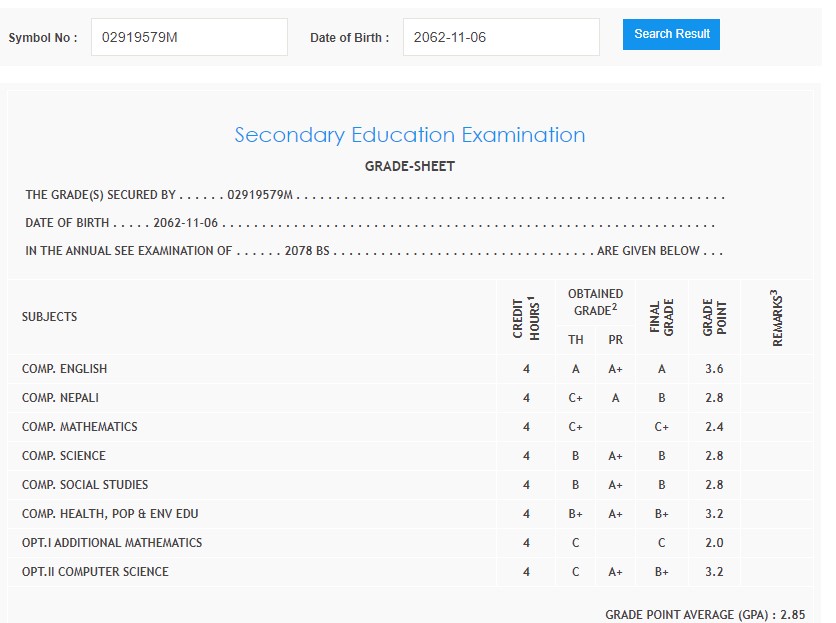Focus the Date of Birth input field
The image size is (836, 623).
click(500, 37)
